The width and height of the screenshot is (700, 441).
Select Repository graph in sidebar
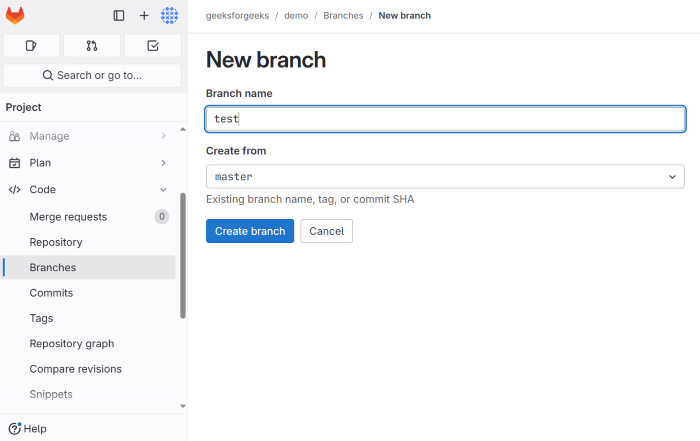click(72, 343)
